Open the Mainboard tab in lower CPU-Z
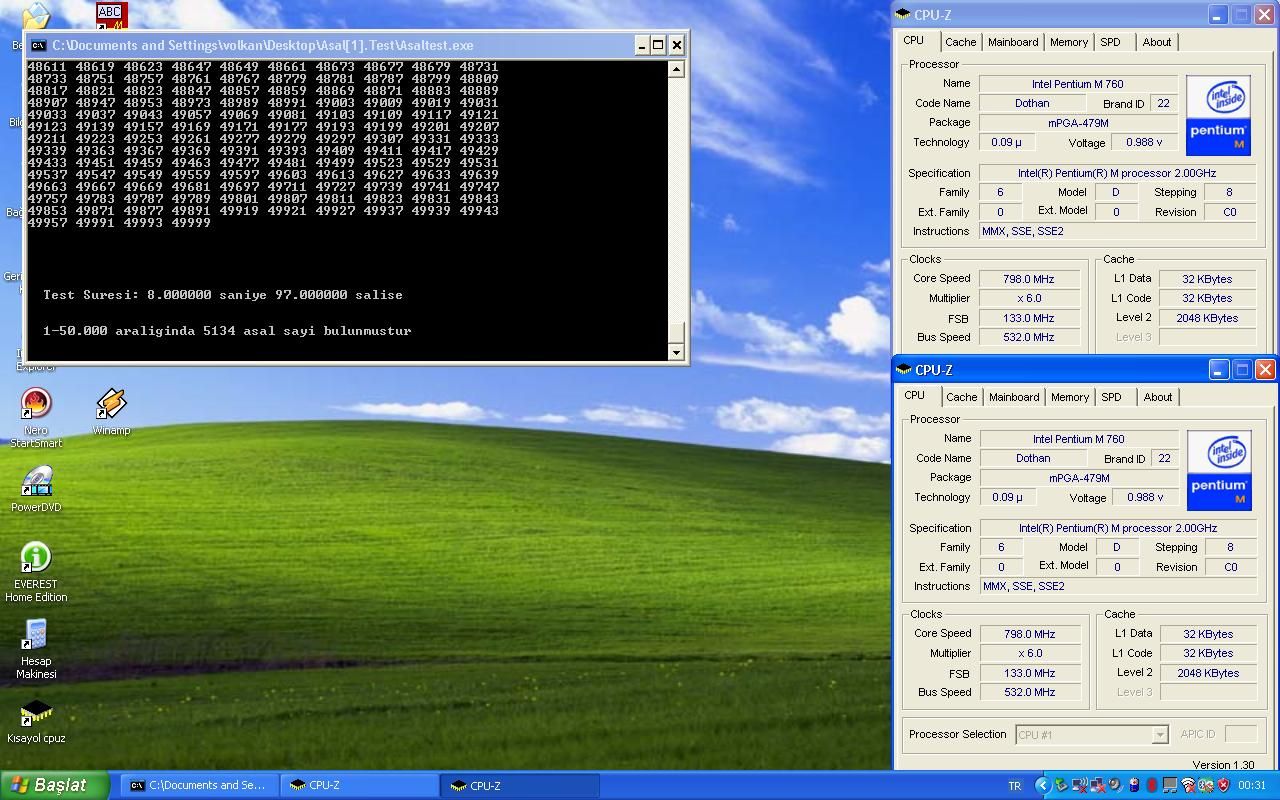The image size is (1280, 800). 1014,397
